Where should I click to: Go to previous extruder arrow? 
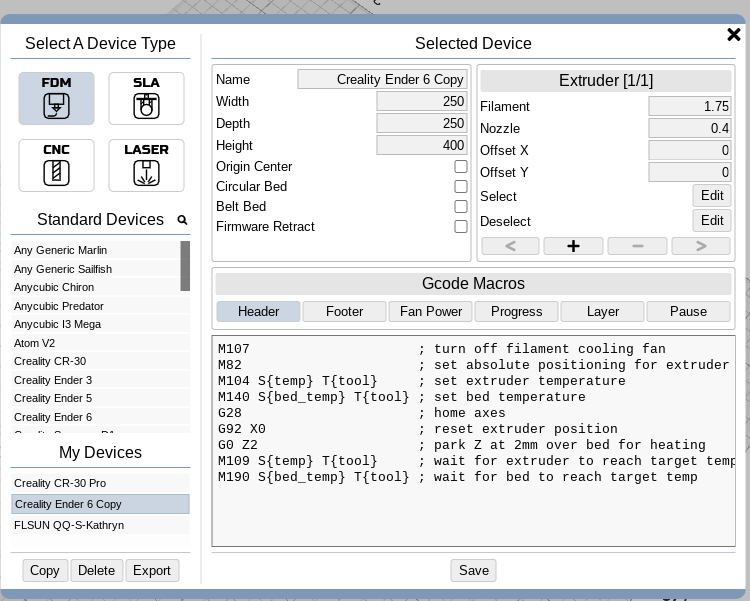click(x=510, y=246)
